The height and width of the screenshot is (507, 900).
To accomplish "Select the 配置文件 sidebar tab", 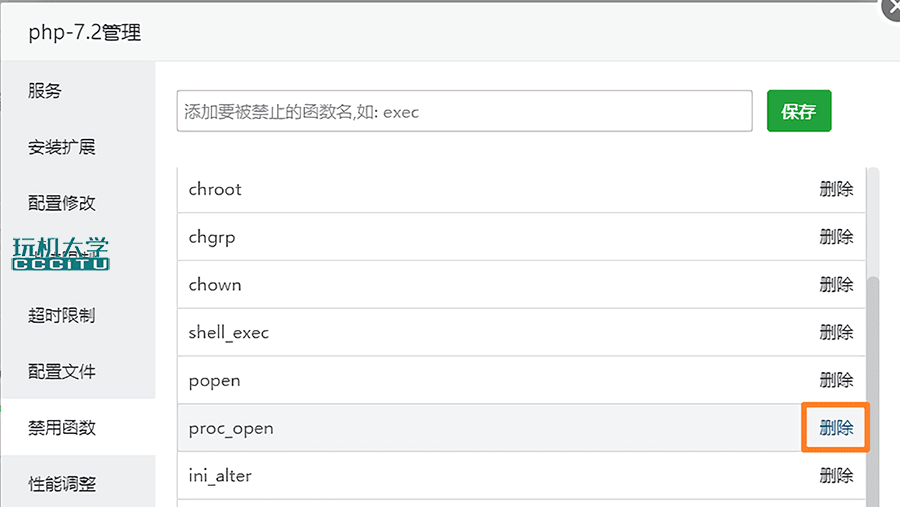I will click(x=62, y=371).
